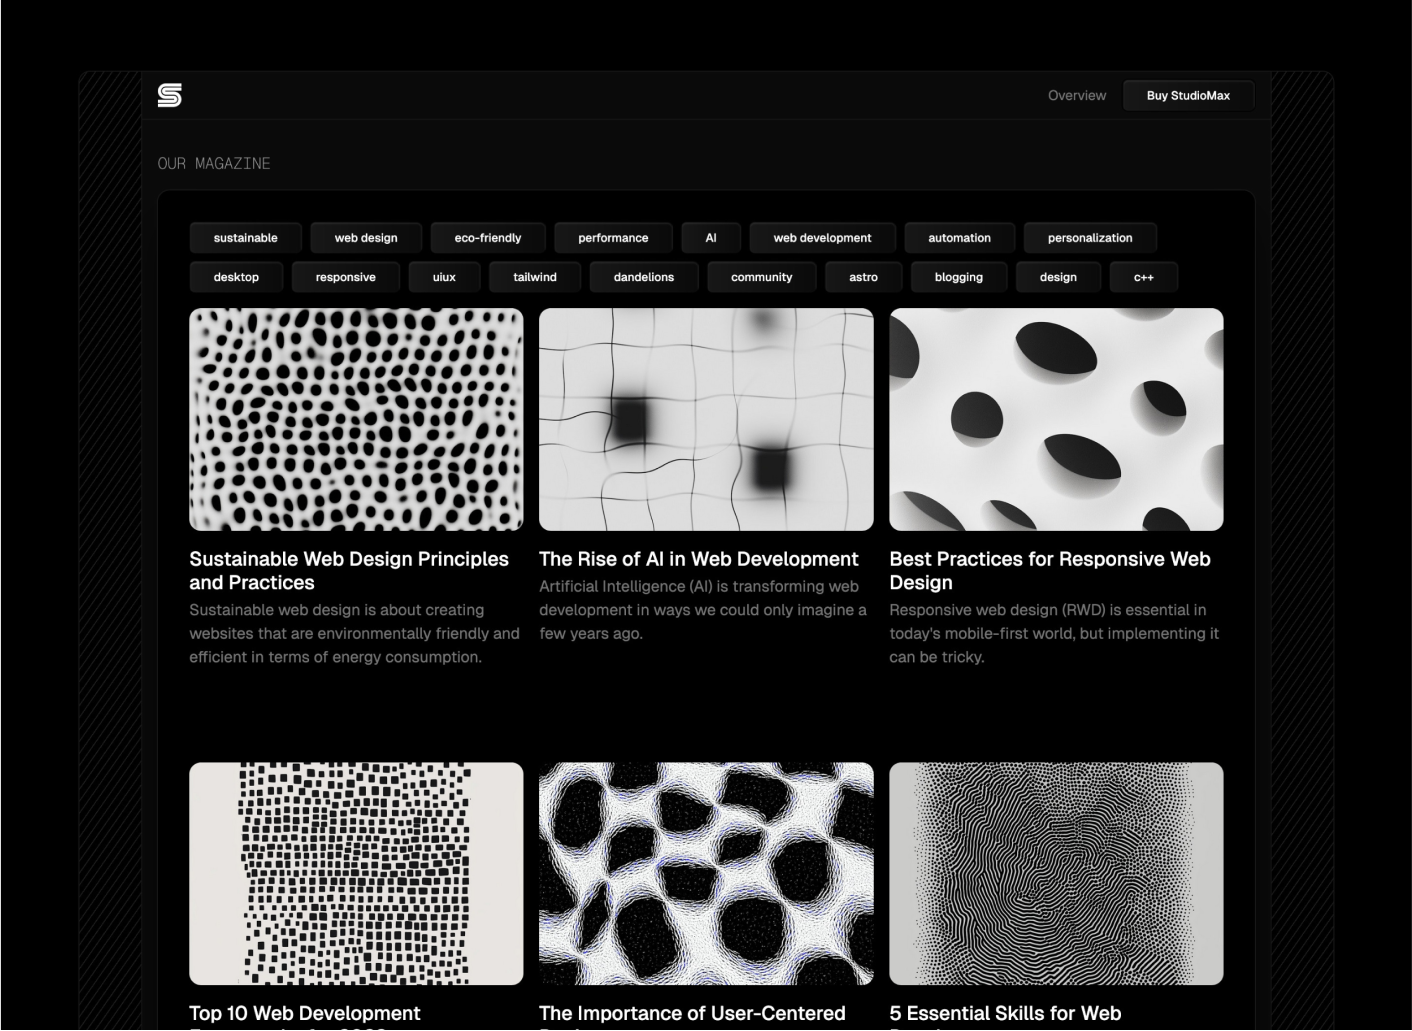The height and width of the screenshot is (1031, 1412).
Task: Select the "eco-friendly" tag
Action: [487, 237]
